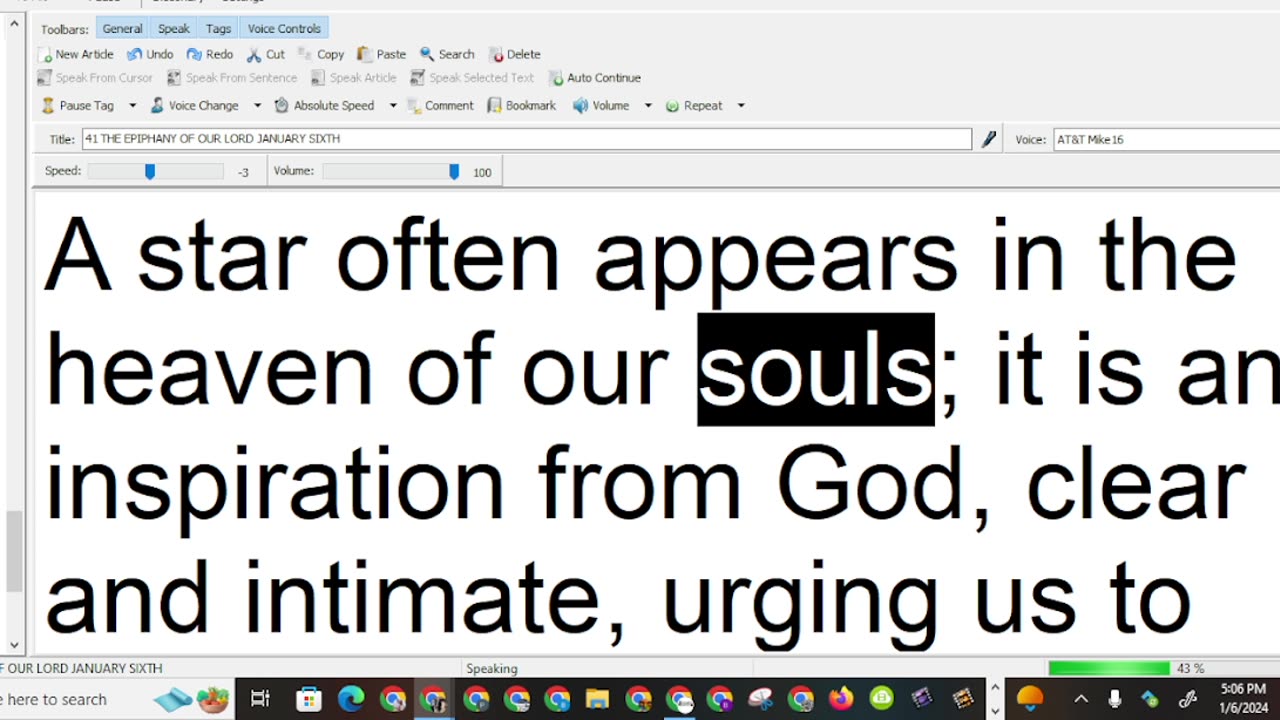Viewport: 1280px width, 720px height.
Task: Toggle the General toolbar
Action: (x=122, y=29)
